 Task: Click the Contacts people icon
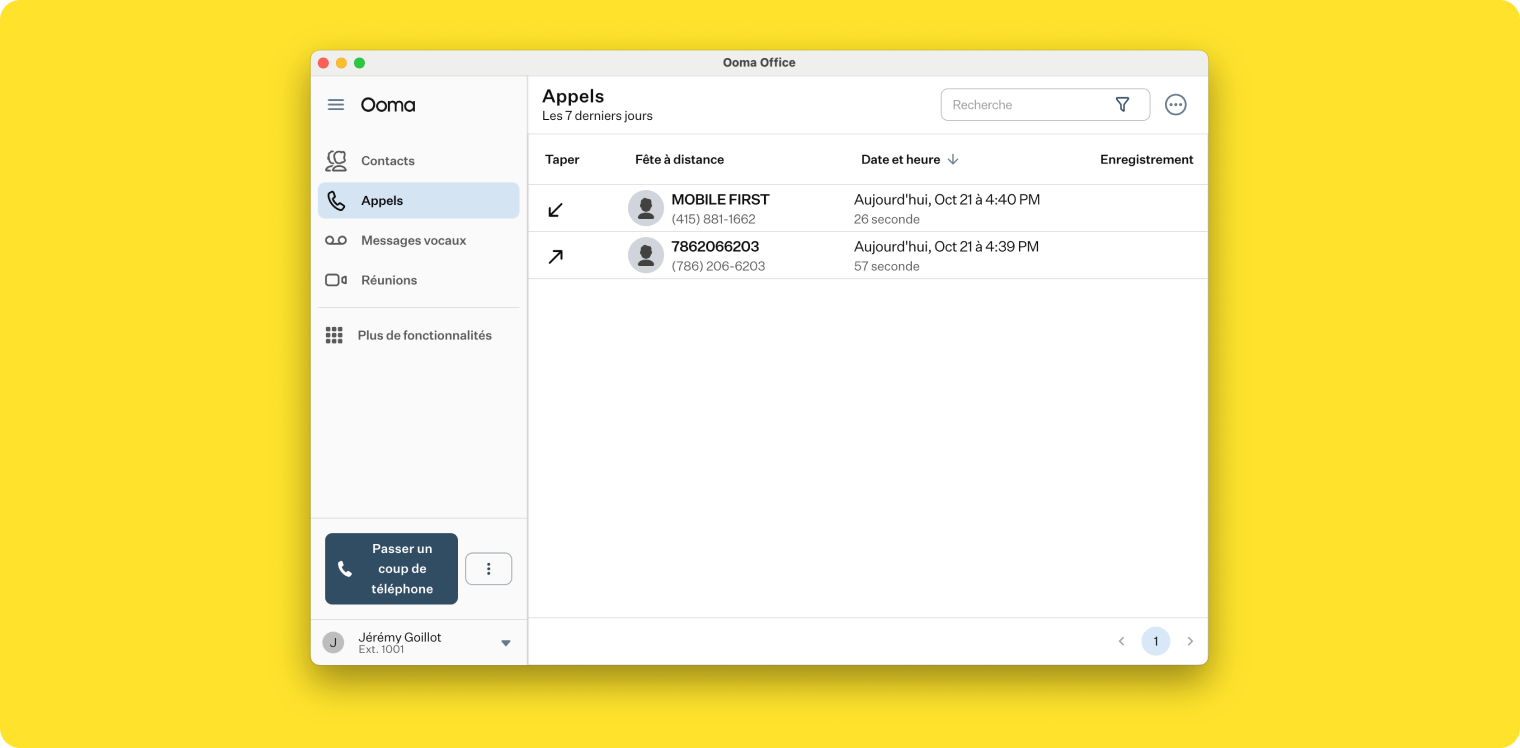tap(336, 161)
